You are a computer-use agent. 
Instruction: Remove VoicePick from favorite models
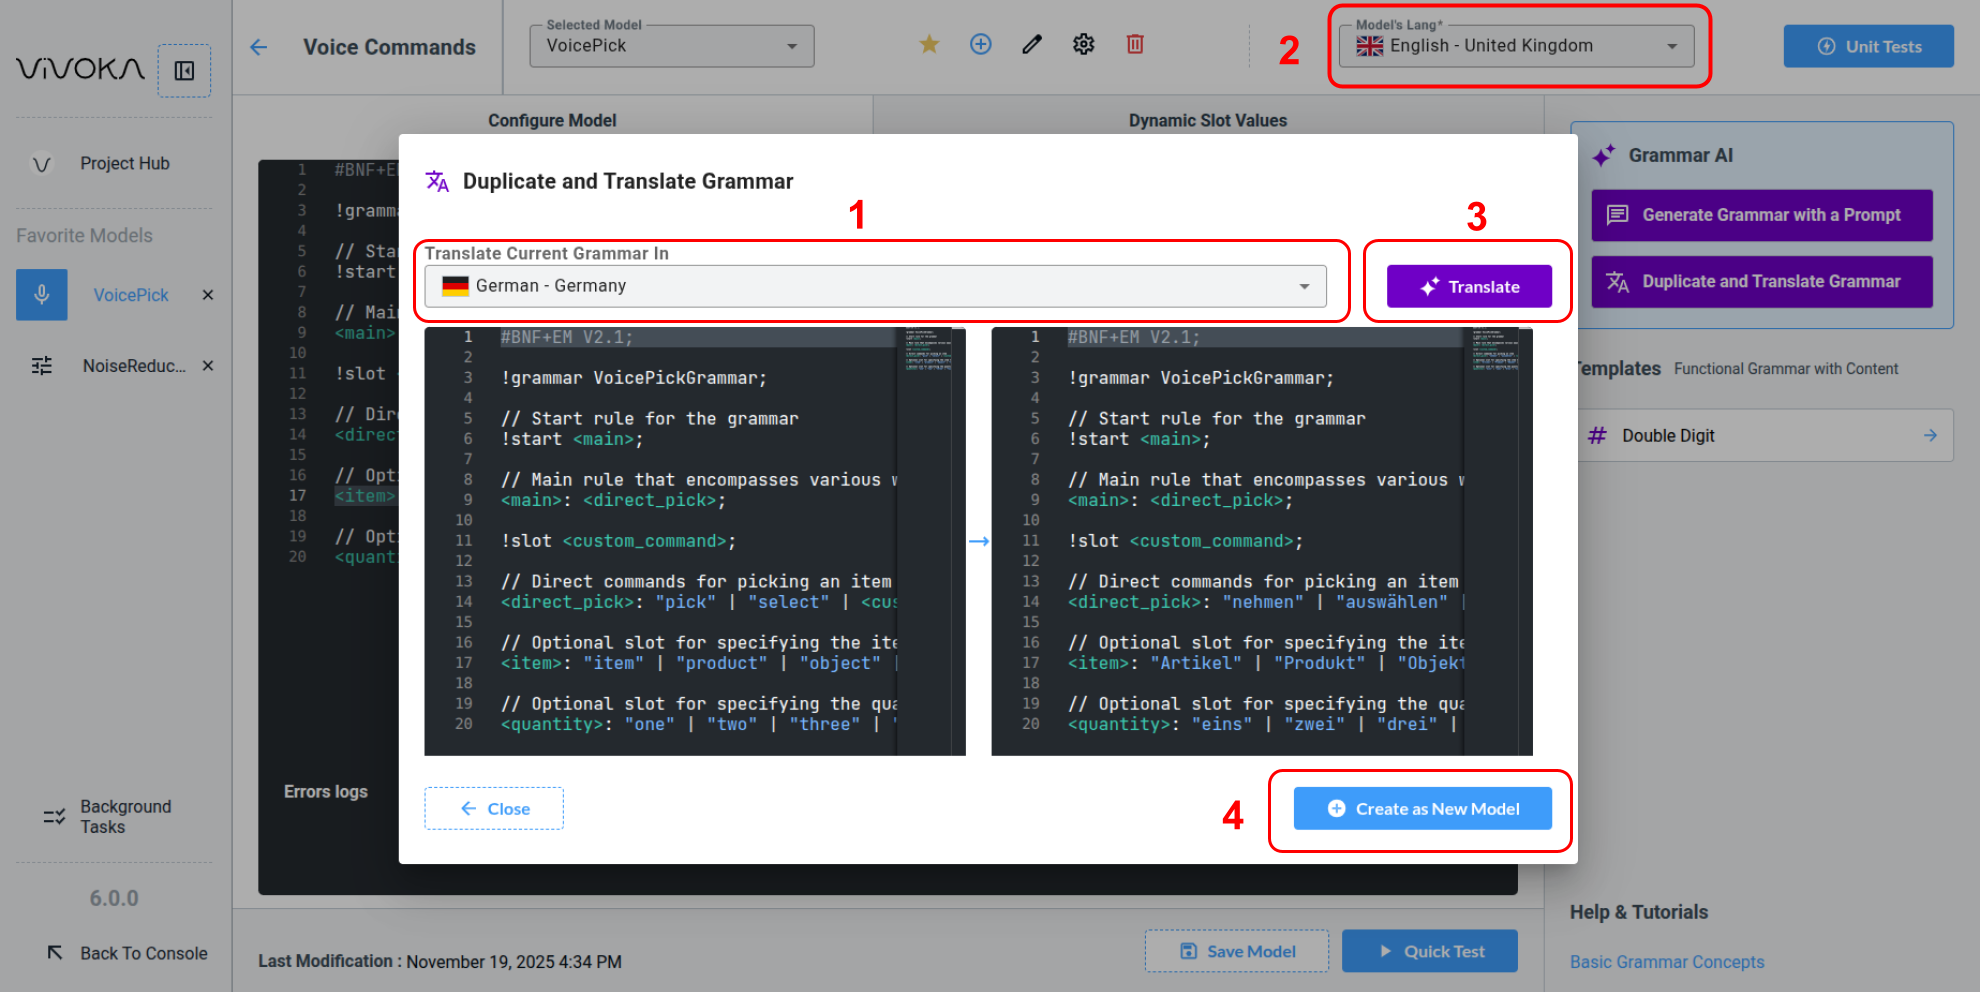tap(208, 295)
